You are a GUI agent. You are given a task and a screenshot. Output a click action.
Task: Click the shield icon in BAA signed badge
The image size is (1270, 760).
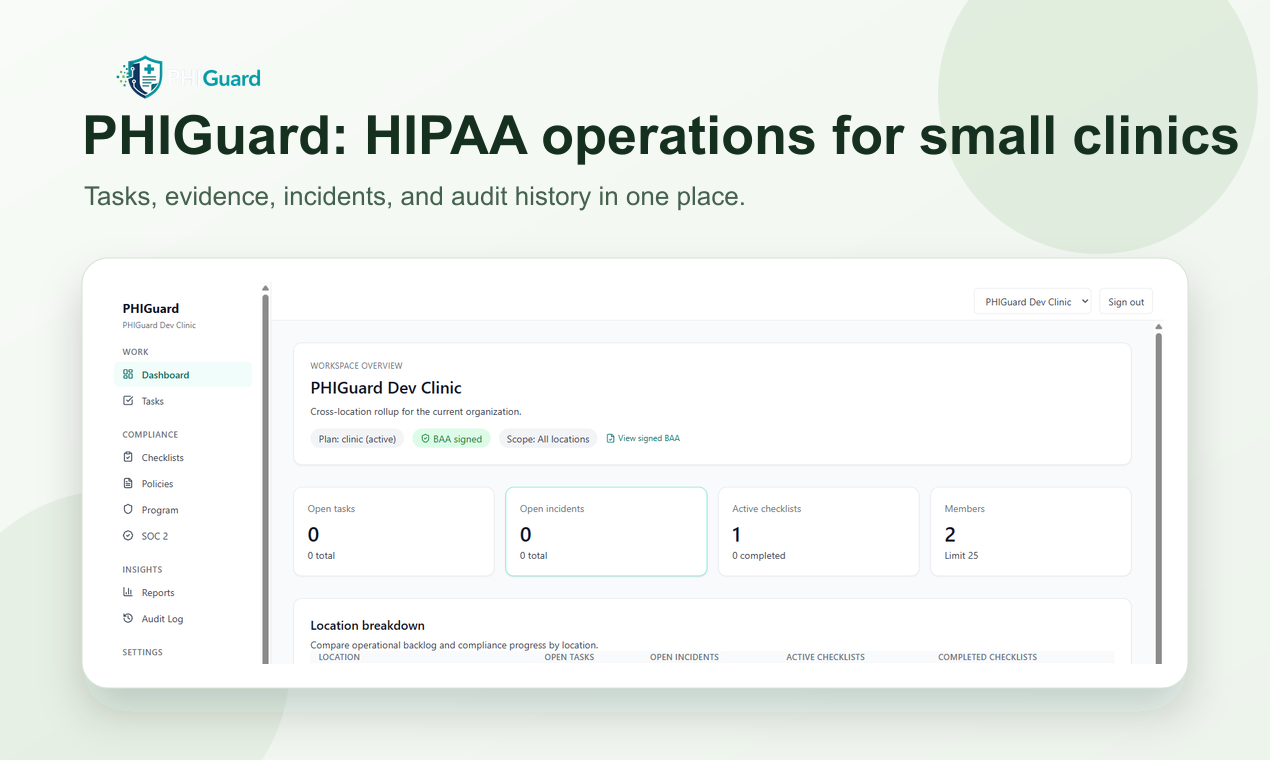425,438
